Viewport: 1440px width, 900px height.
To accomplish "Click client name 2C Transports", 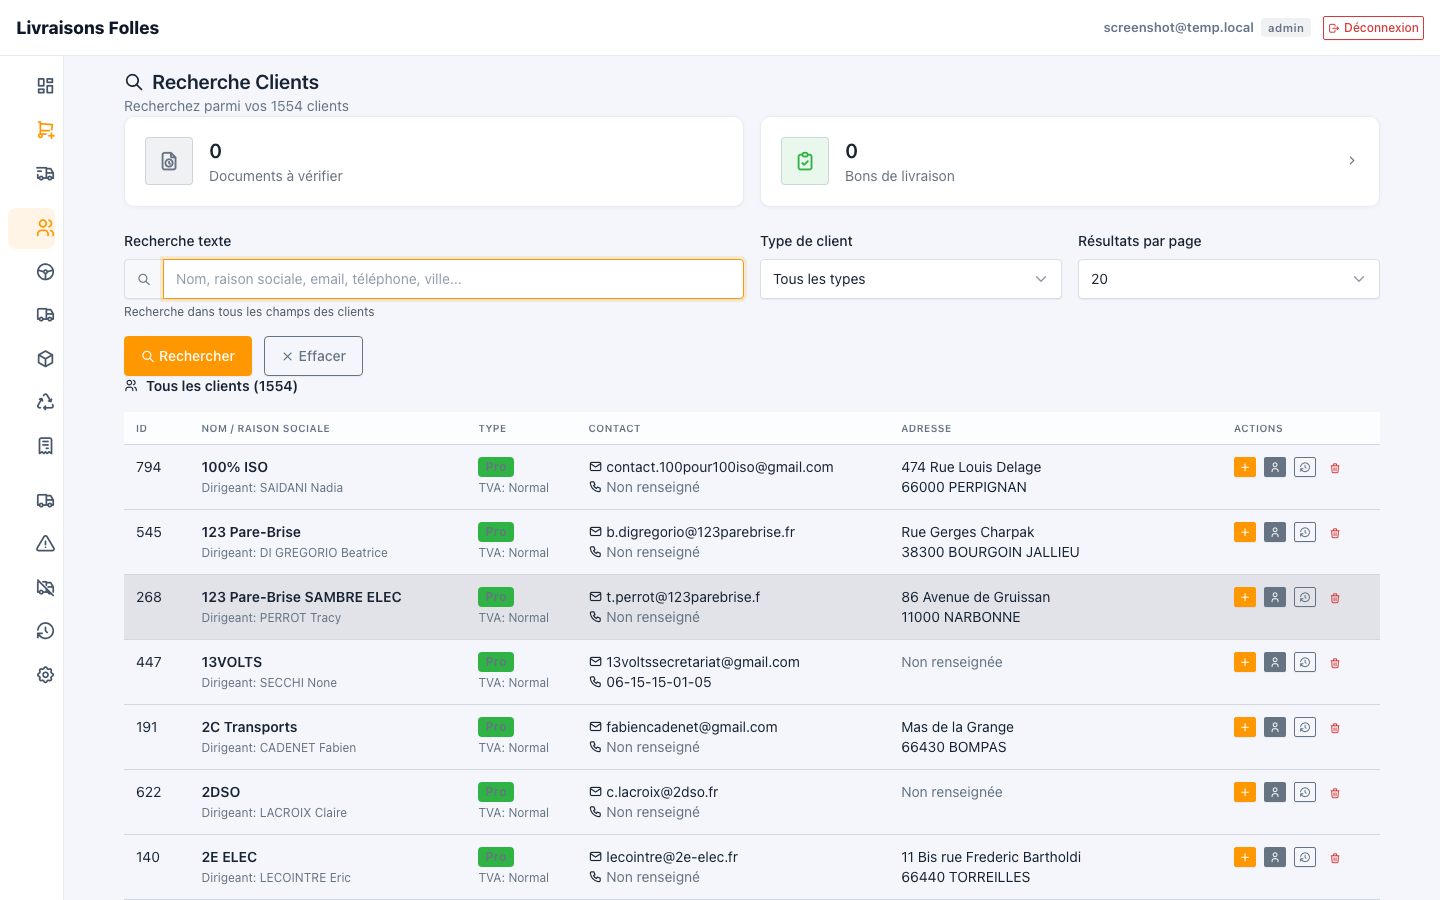I will [x=249, y=727].
